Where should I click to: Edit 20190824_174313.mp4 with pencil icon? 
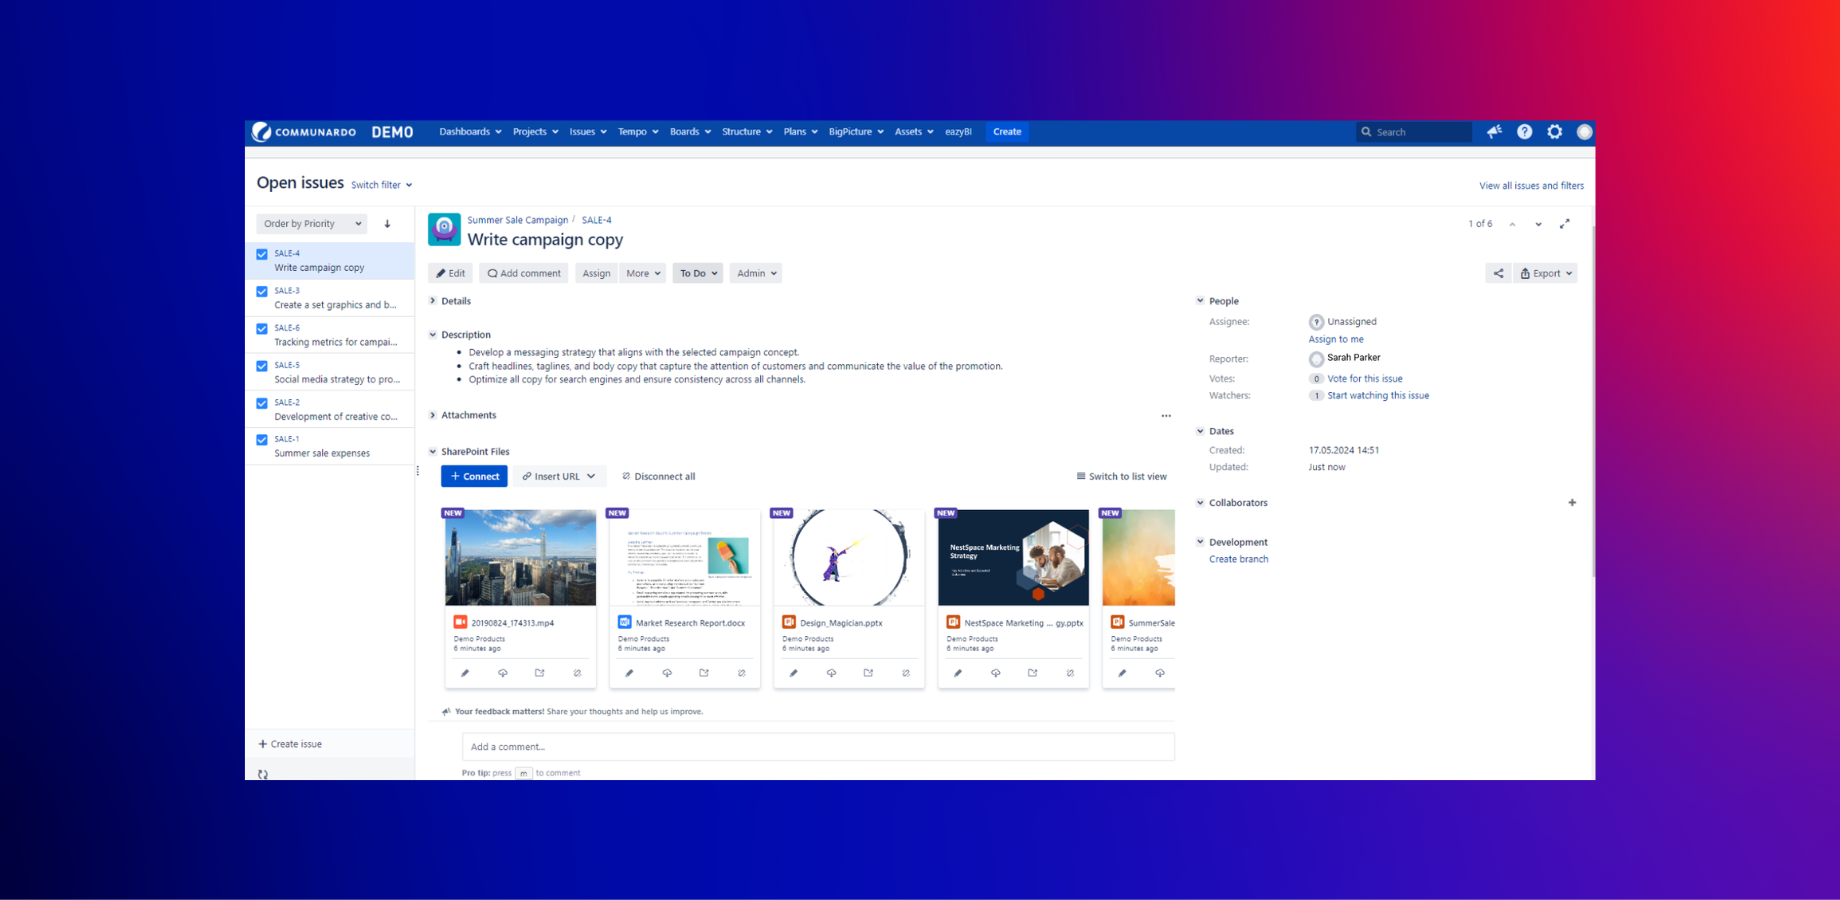(x=465, y=673)
